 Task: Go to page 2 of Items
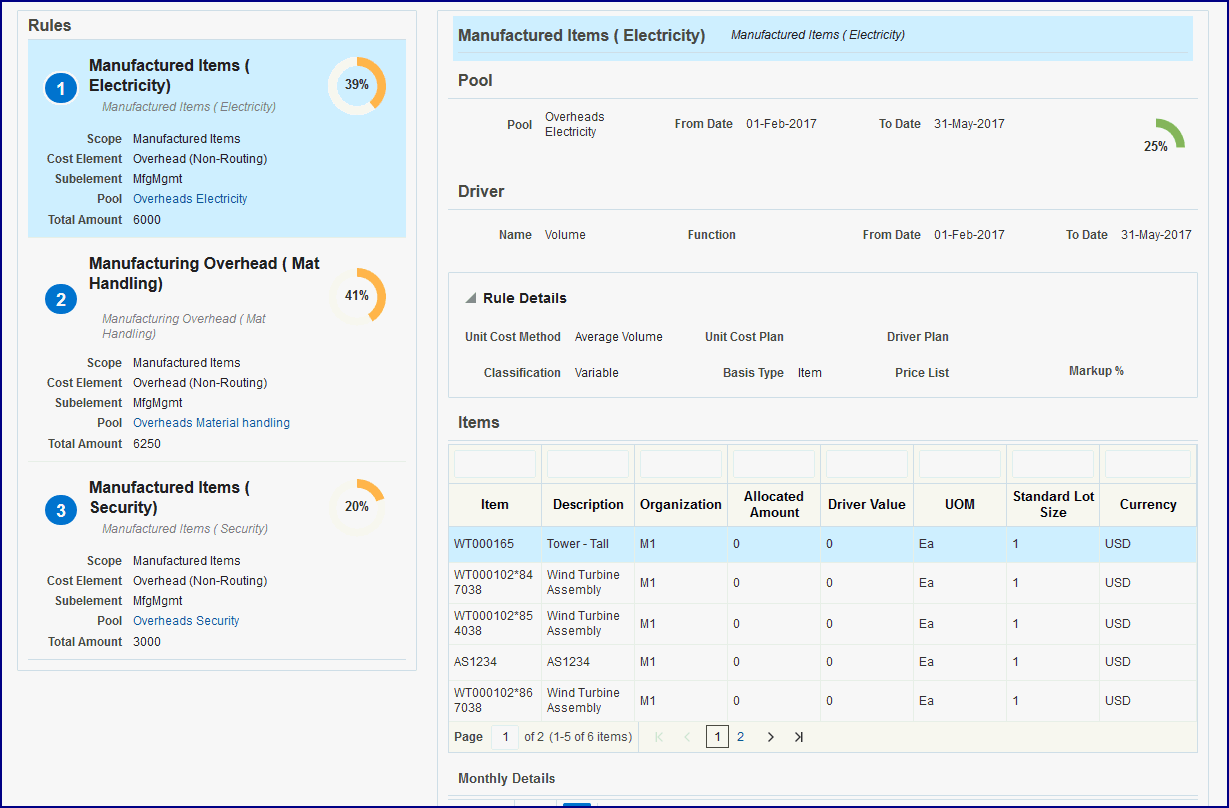click(x=741, y=737)
